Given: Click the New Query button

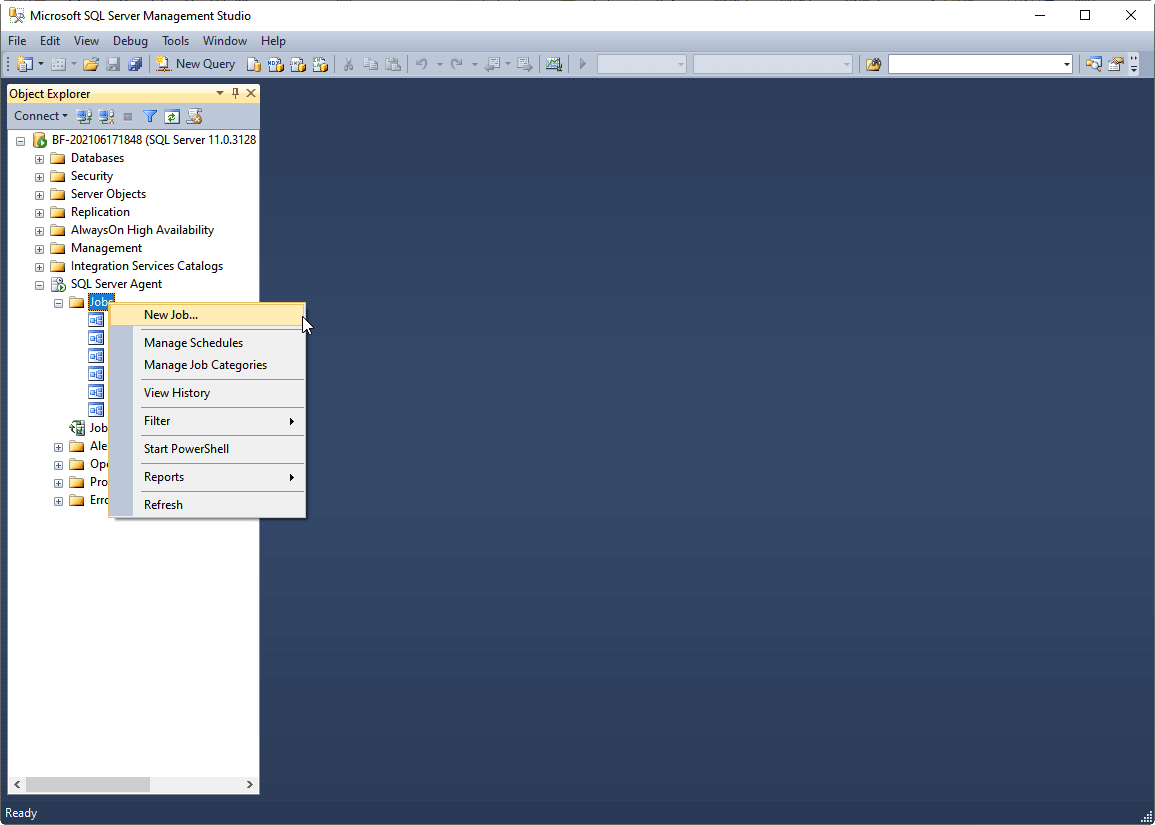Looking at the screenshot, I should tap(196, 64).
